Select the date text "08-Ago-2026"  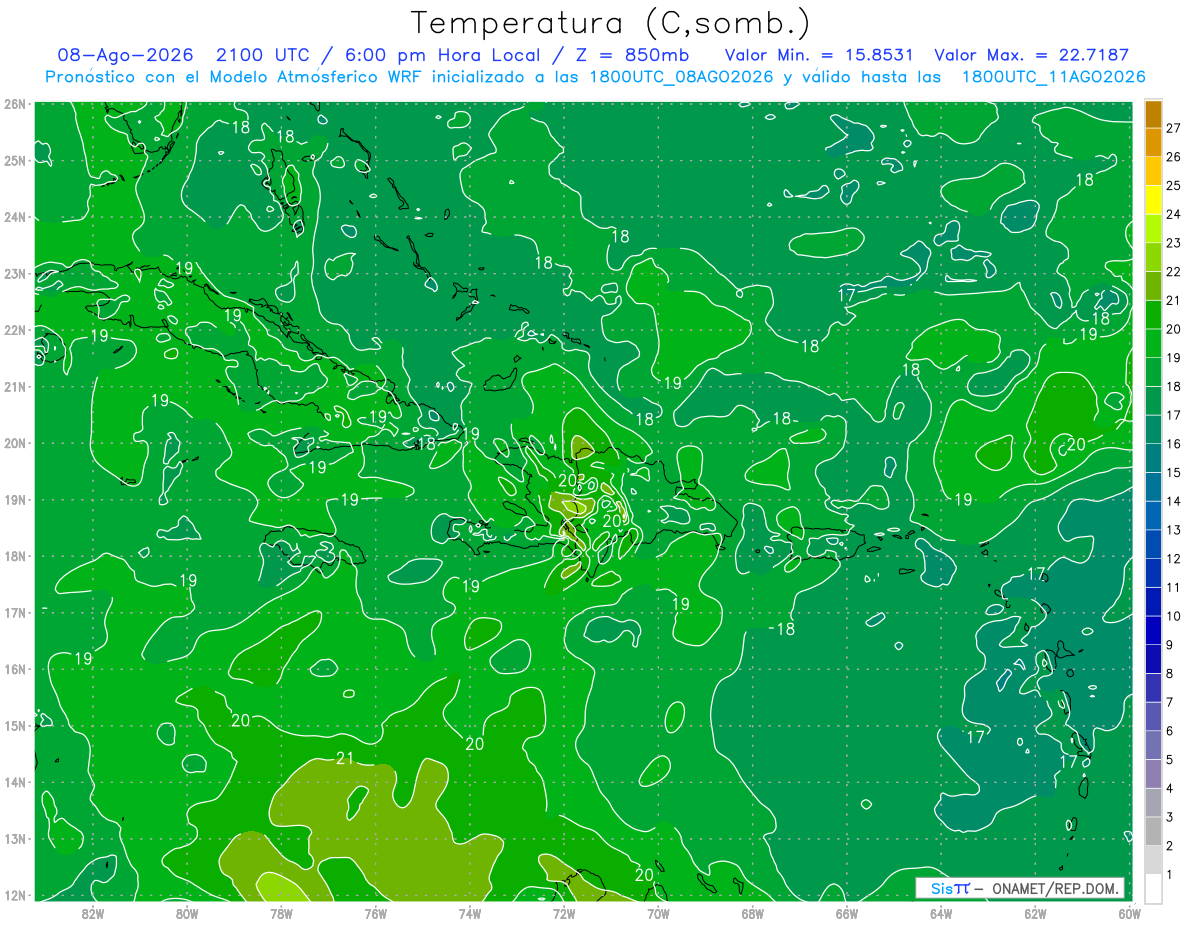click(x=124, y=56)
